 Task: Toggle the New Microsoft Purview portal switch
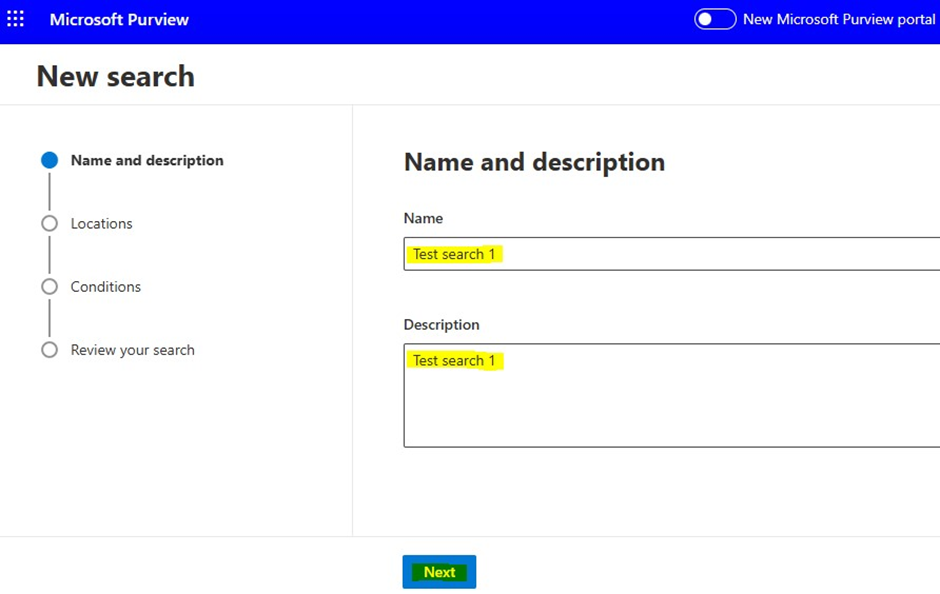pyautogui.click(x=715, y=19)
